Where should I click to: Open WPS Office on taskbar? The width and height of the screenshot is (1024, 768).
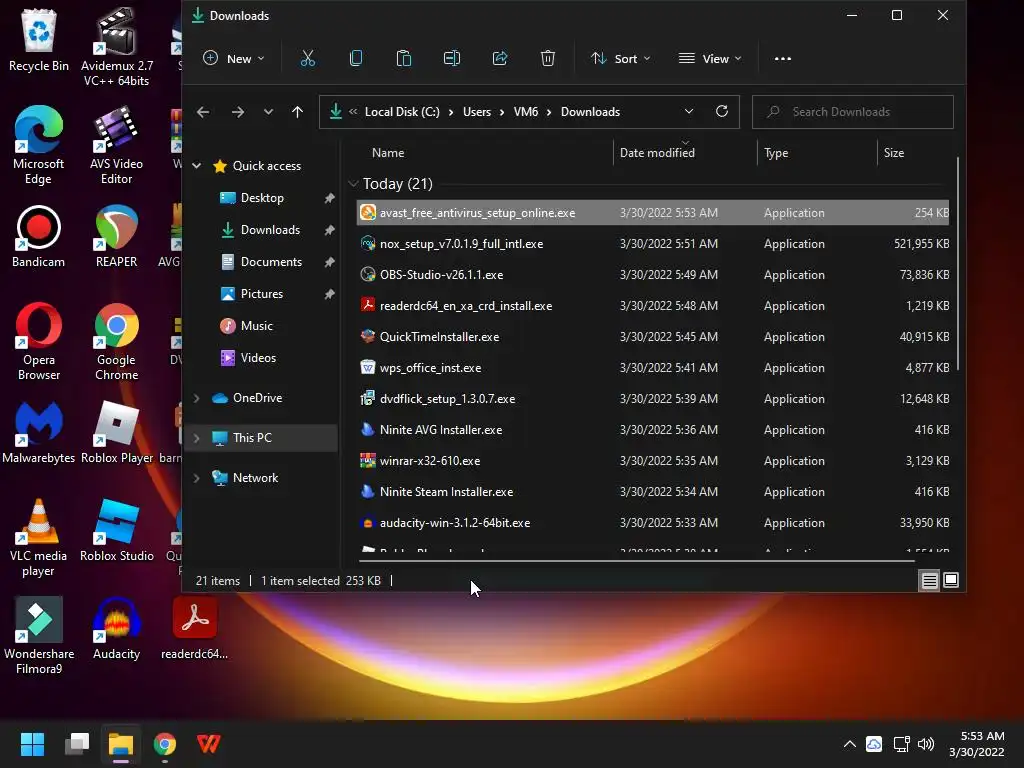coord(209,744)
